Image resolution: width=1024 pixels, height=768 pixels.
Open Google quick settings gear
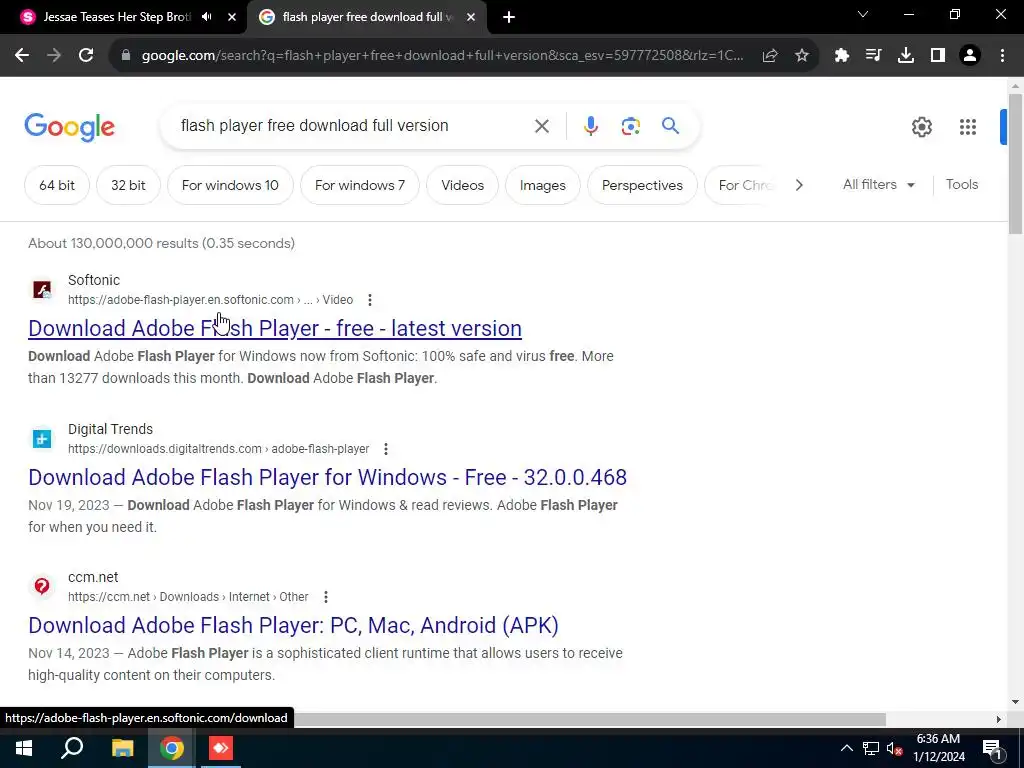click(x=921, y=127)
